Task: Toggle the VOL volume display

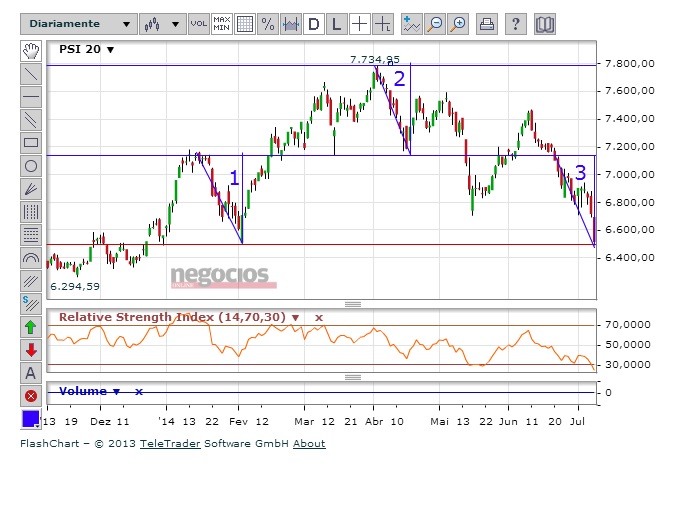Action: tap(199, 24)
